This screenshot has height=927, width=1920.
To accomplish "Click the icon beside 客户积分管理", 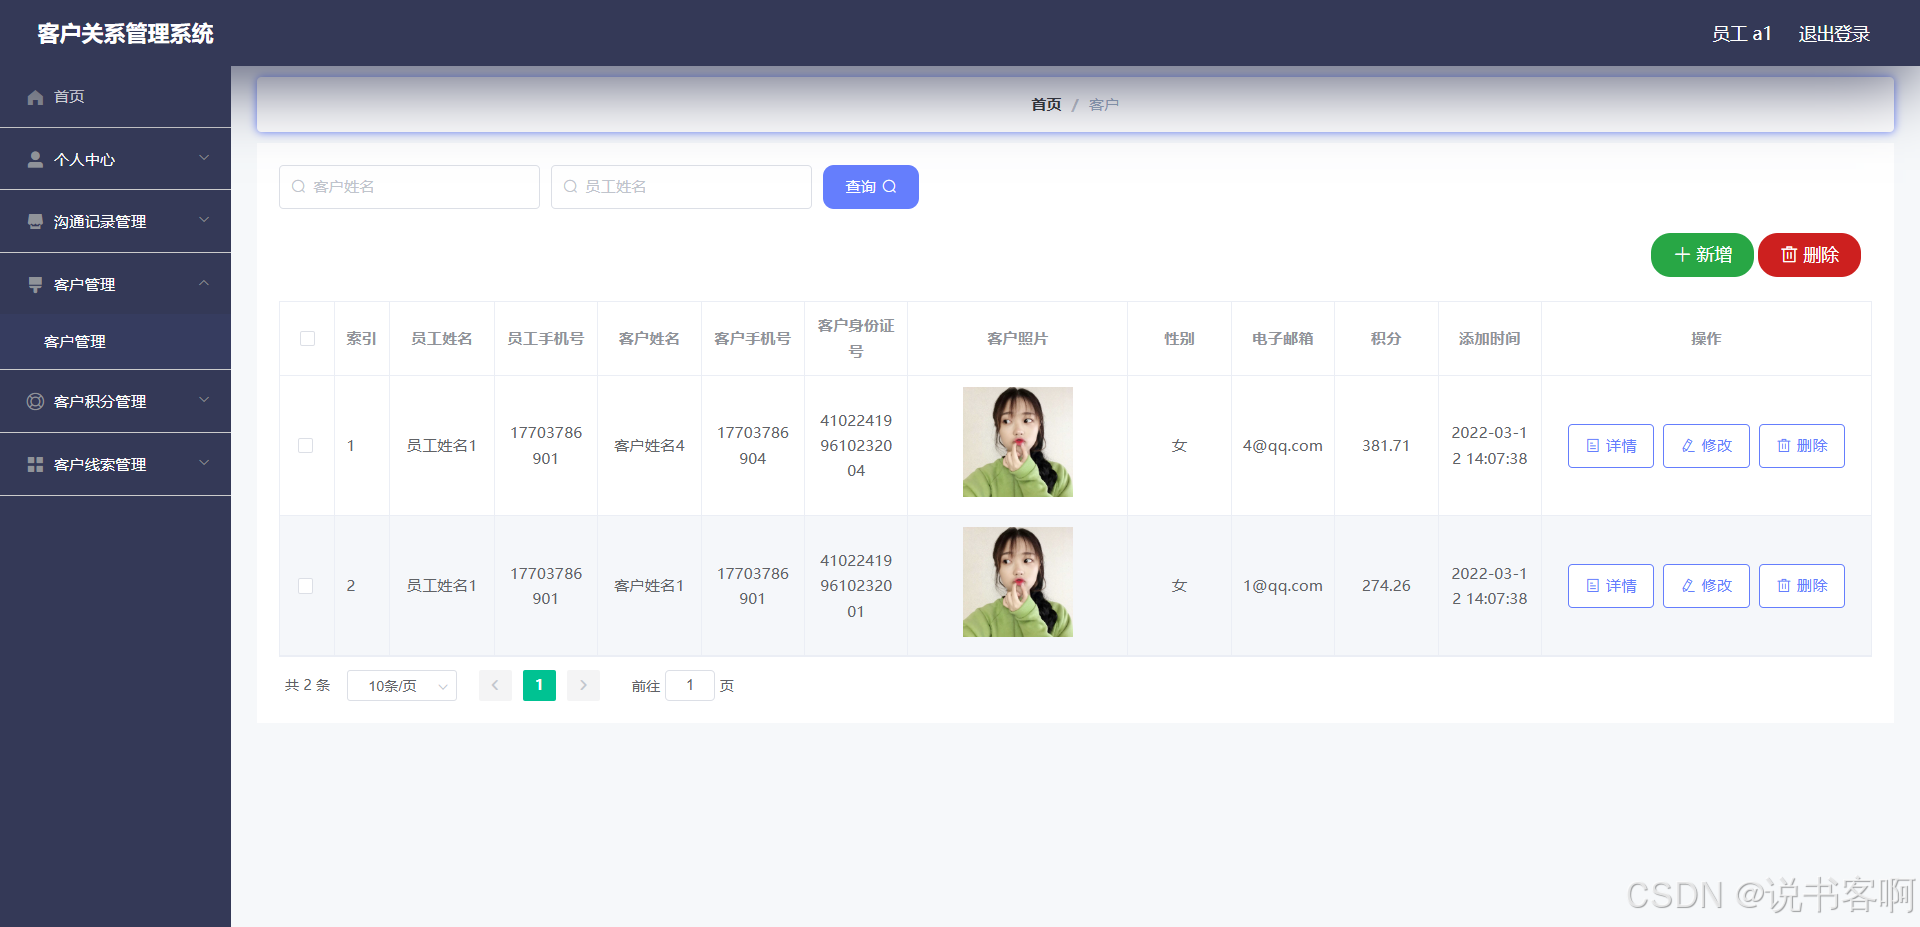I will click(35, 401).
